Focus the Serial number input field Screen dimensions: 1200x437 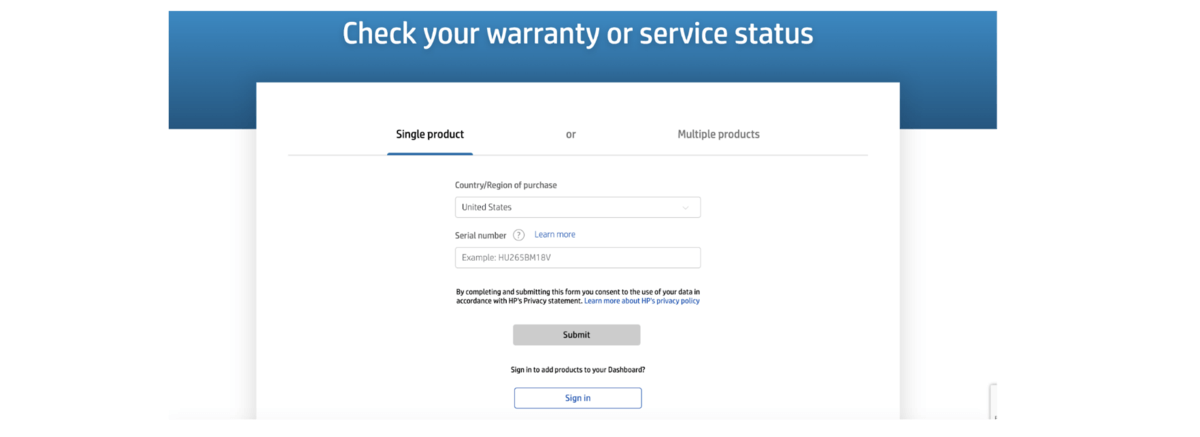tap(577, 258)
